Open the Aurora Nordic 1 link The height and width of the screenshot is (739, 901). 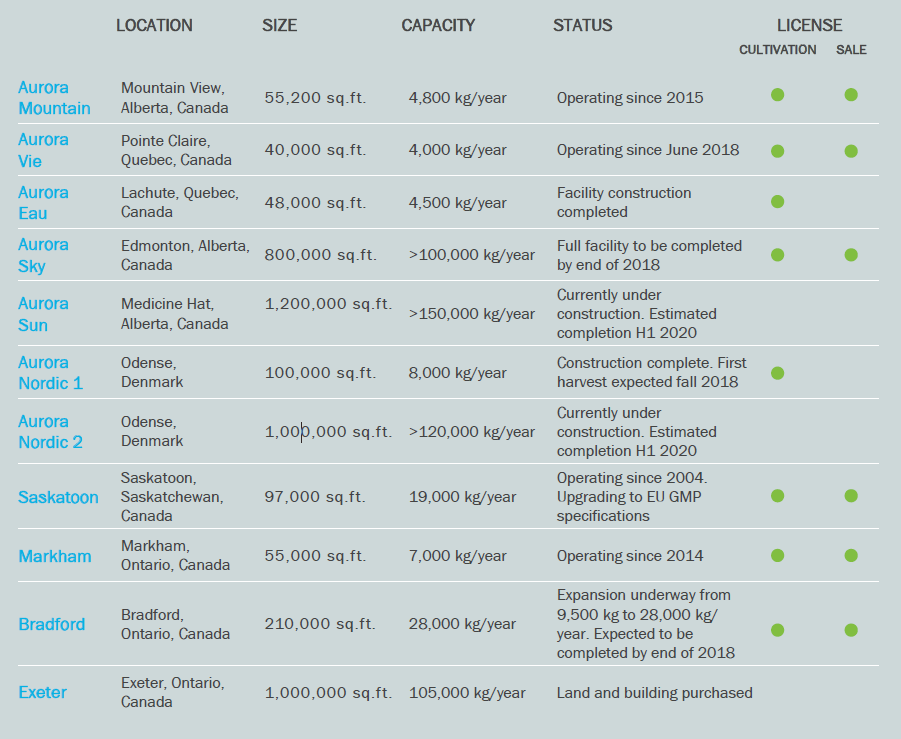tap(50, 373)
